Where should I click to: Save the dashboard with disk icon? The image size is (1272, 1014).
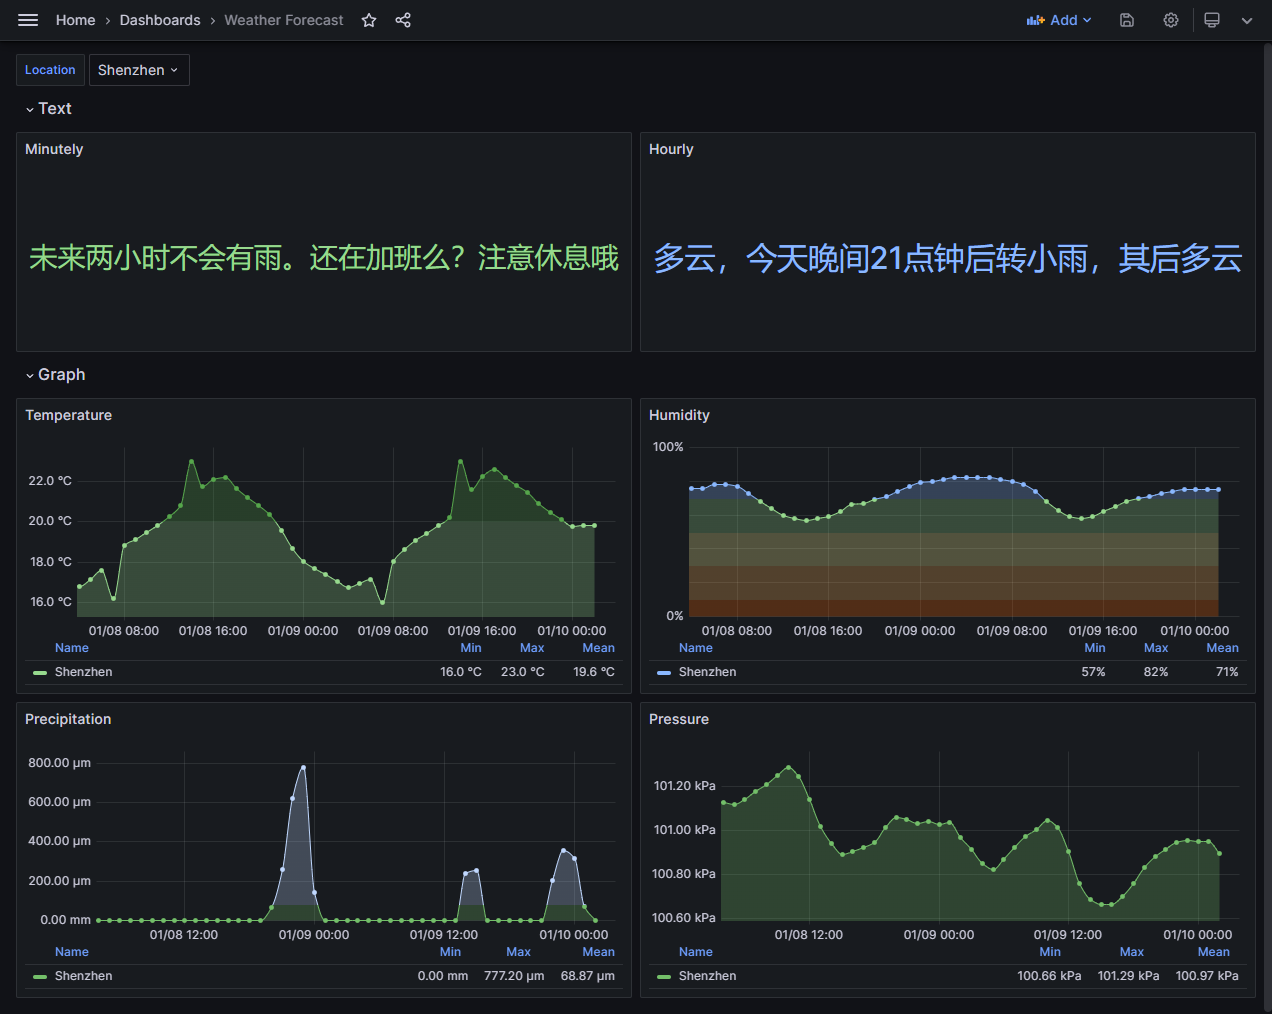pos(1127,20)
